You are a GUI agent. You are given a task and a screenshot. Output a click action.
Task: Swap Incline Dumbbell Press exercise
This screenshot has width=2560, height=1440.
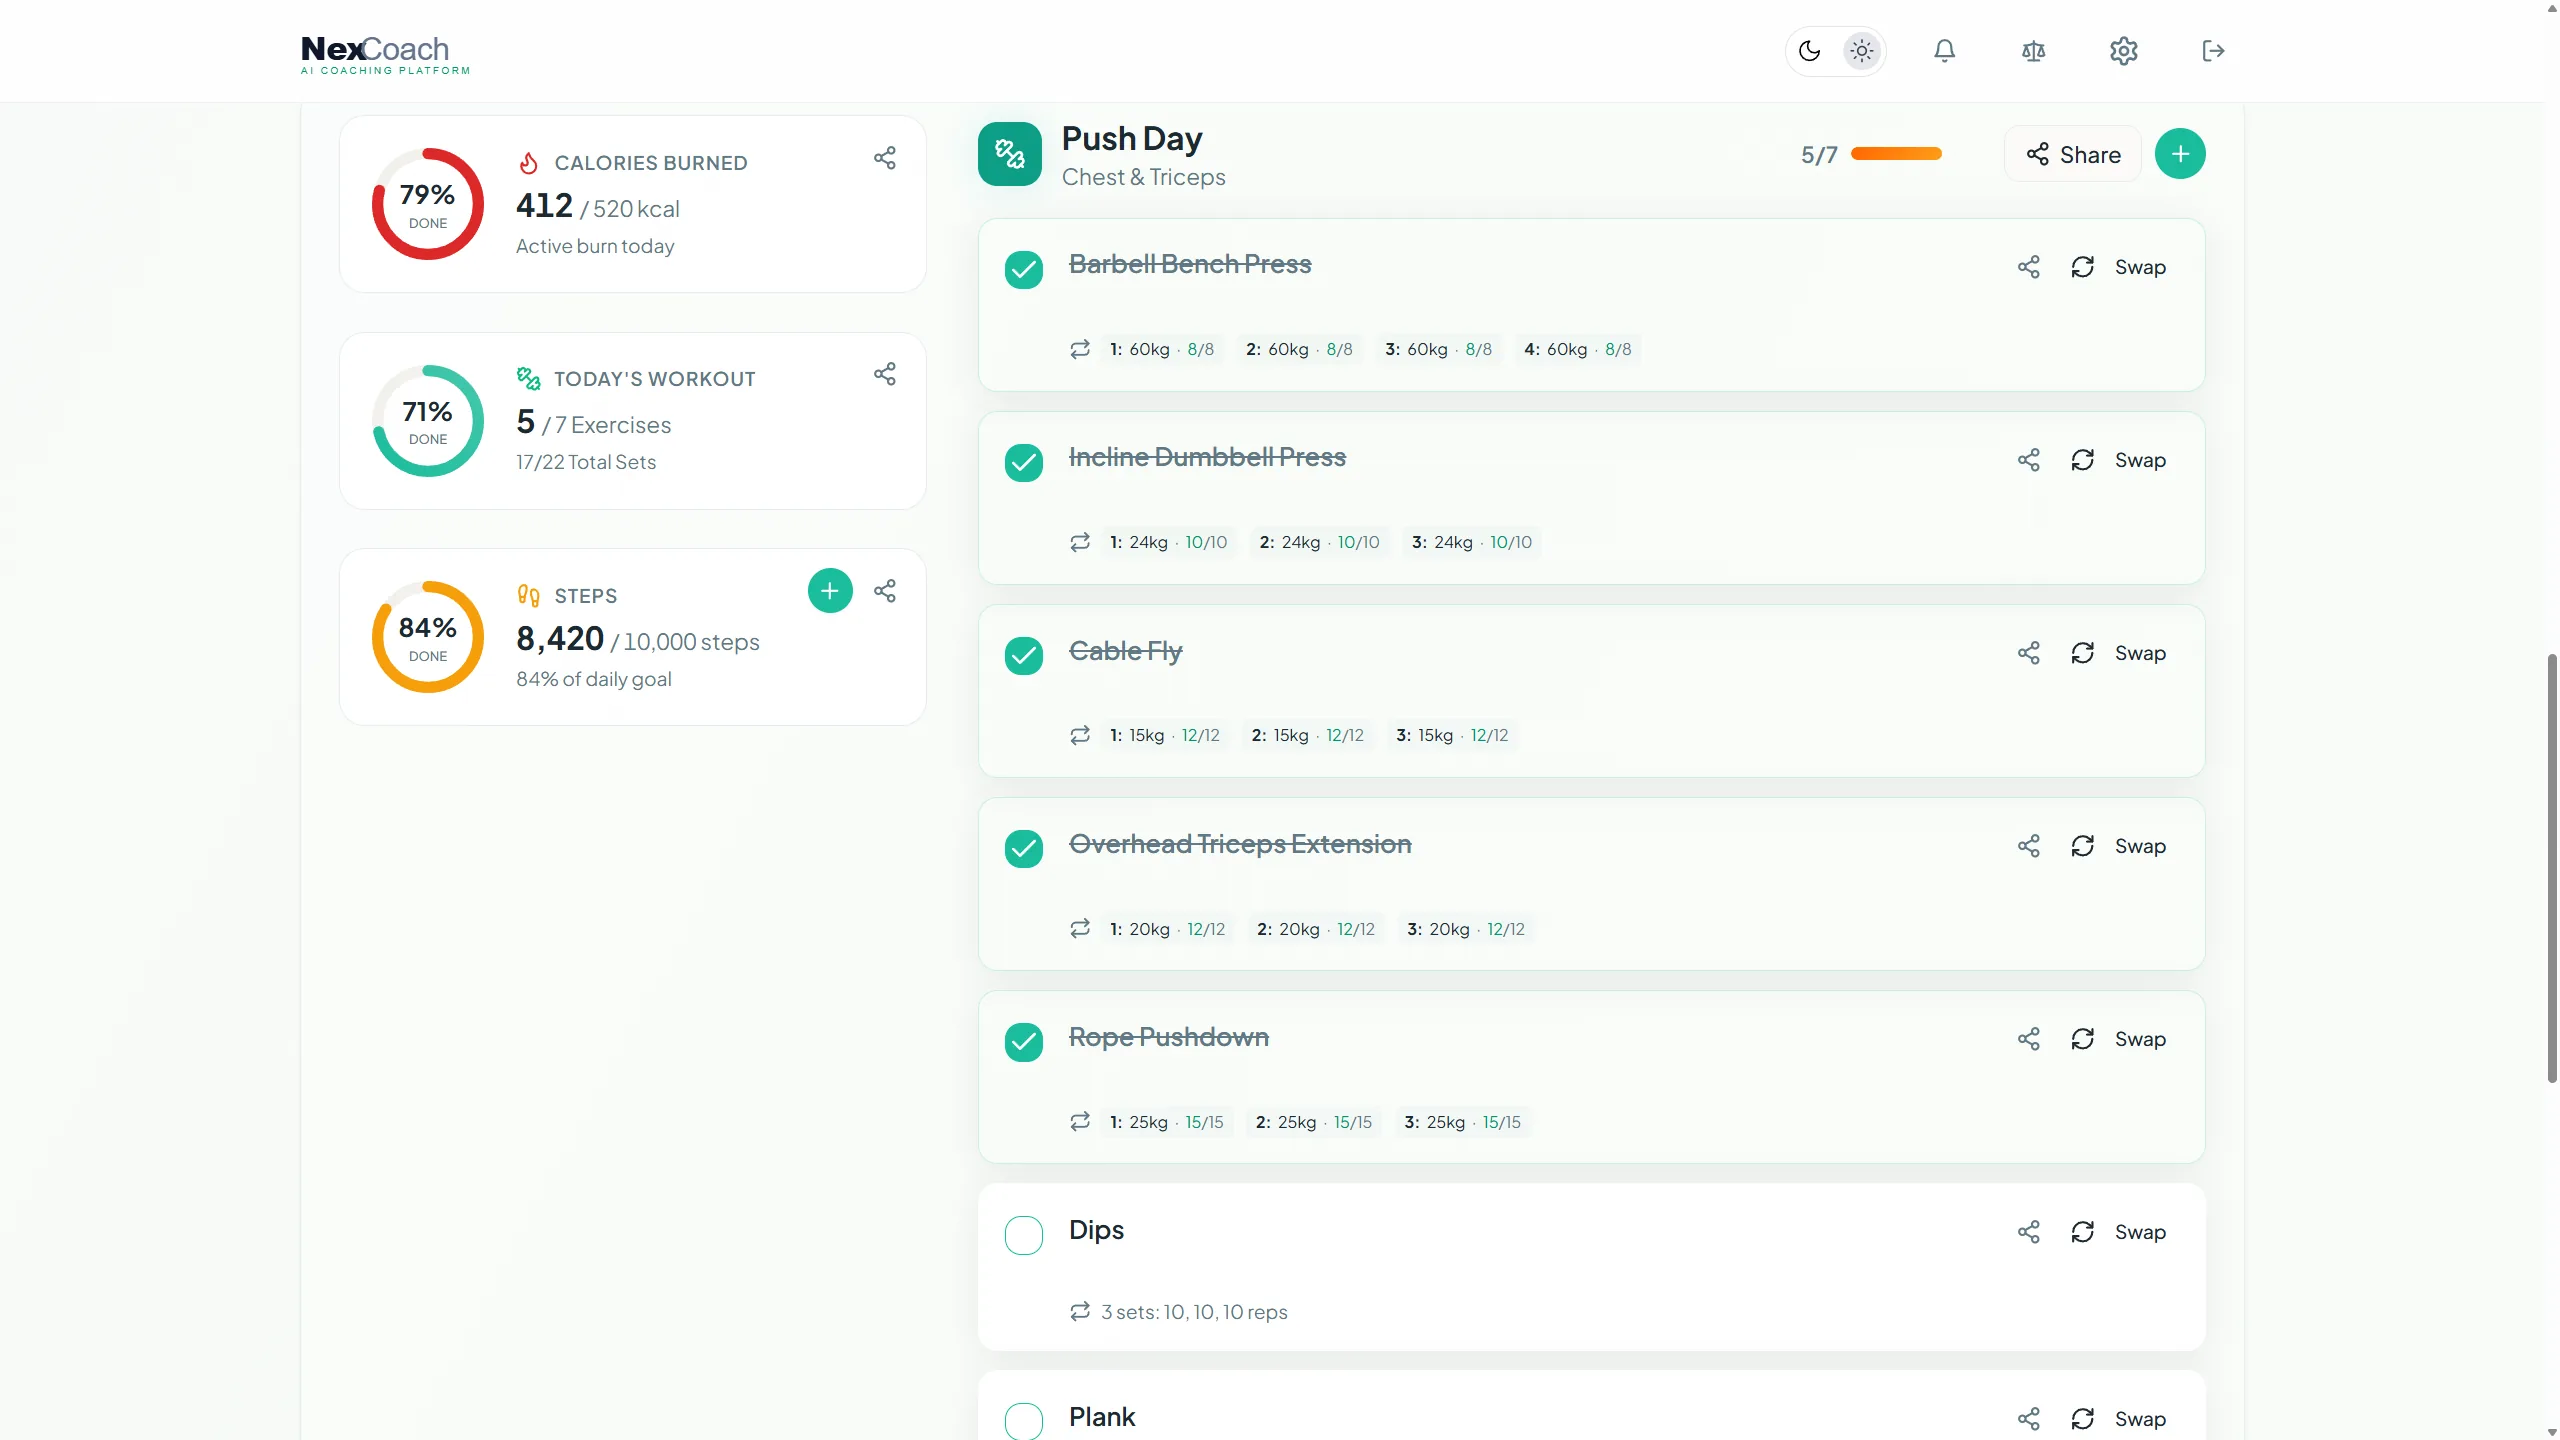[x=2119, y=460]
